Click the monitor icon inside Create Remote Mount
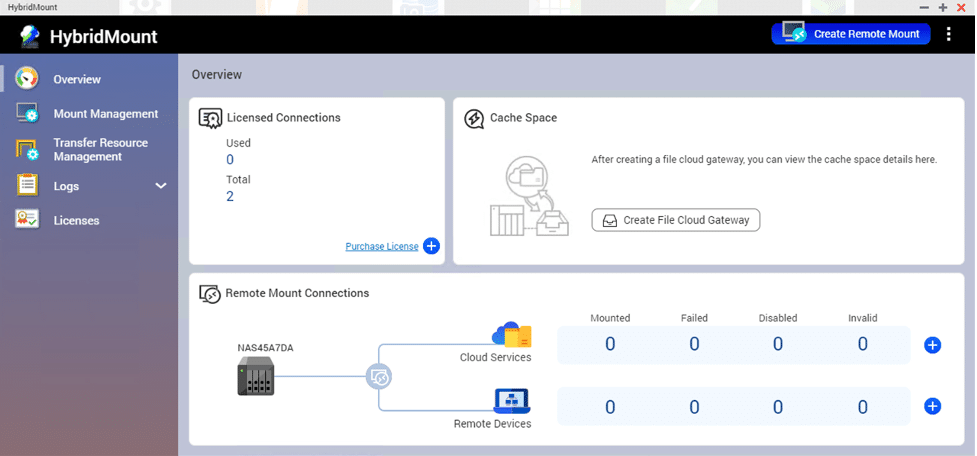The image size is (977, 456). coord(794,32)
